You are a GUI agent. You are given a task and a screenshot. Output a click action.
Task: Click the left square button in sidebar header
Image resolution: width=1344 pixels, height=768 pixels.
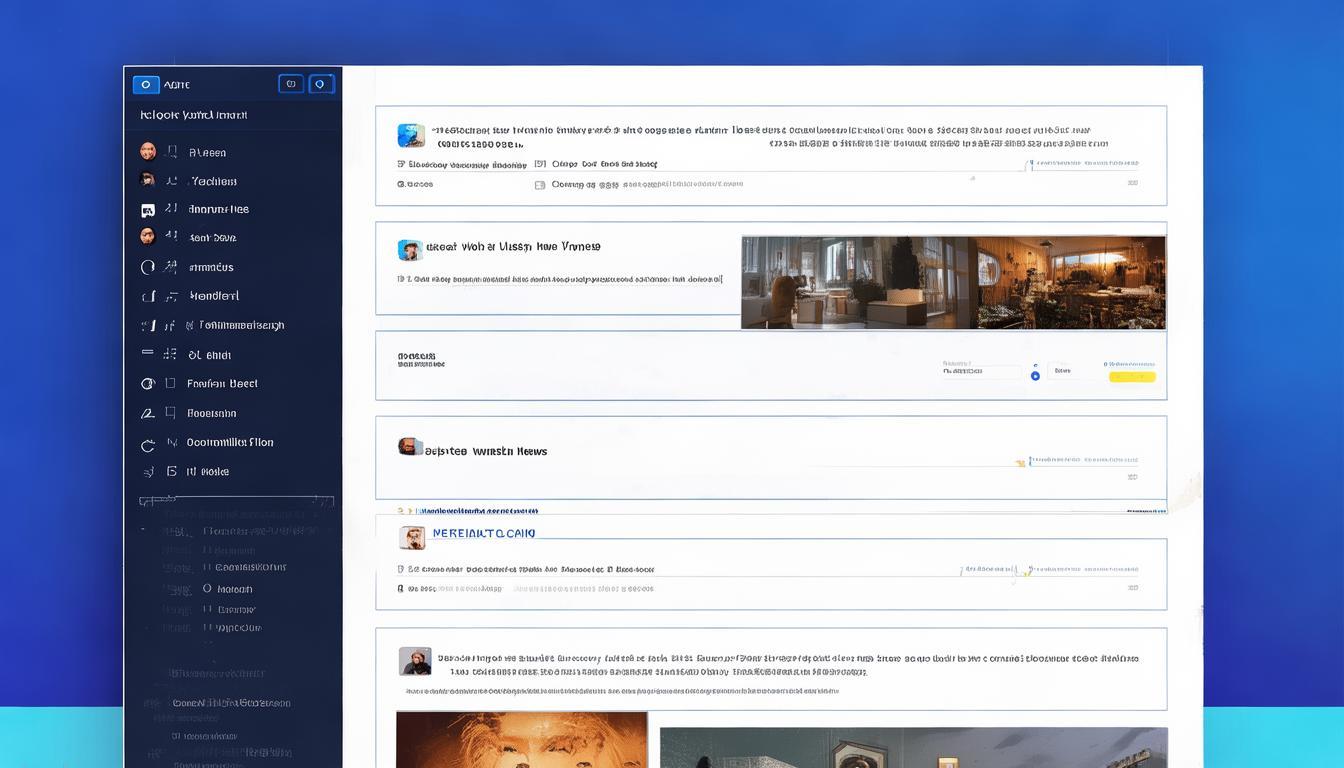coord(290,84)
